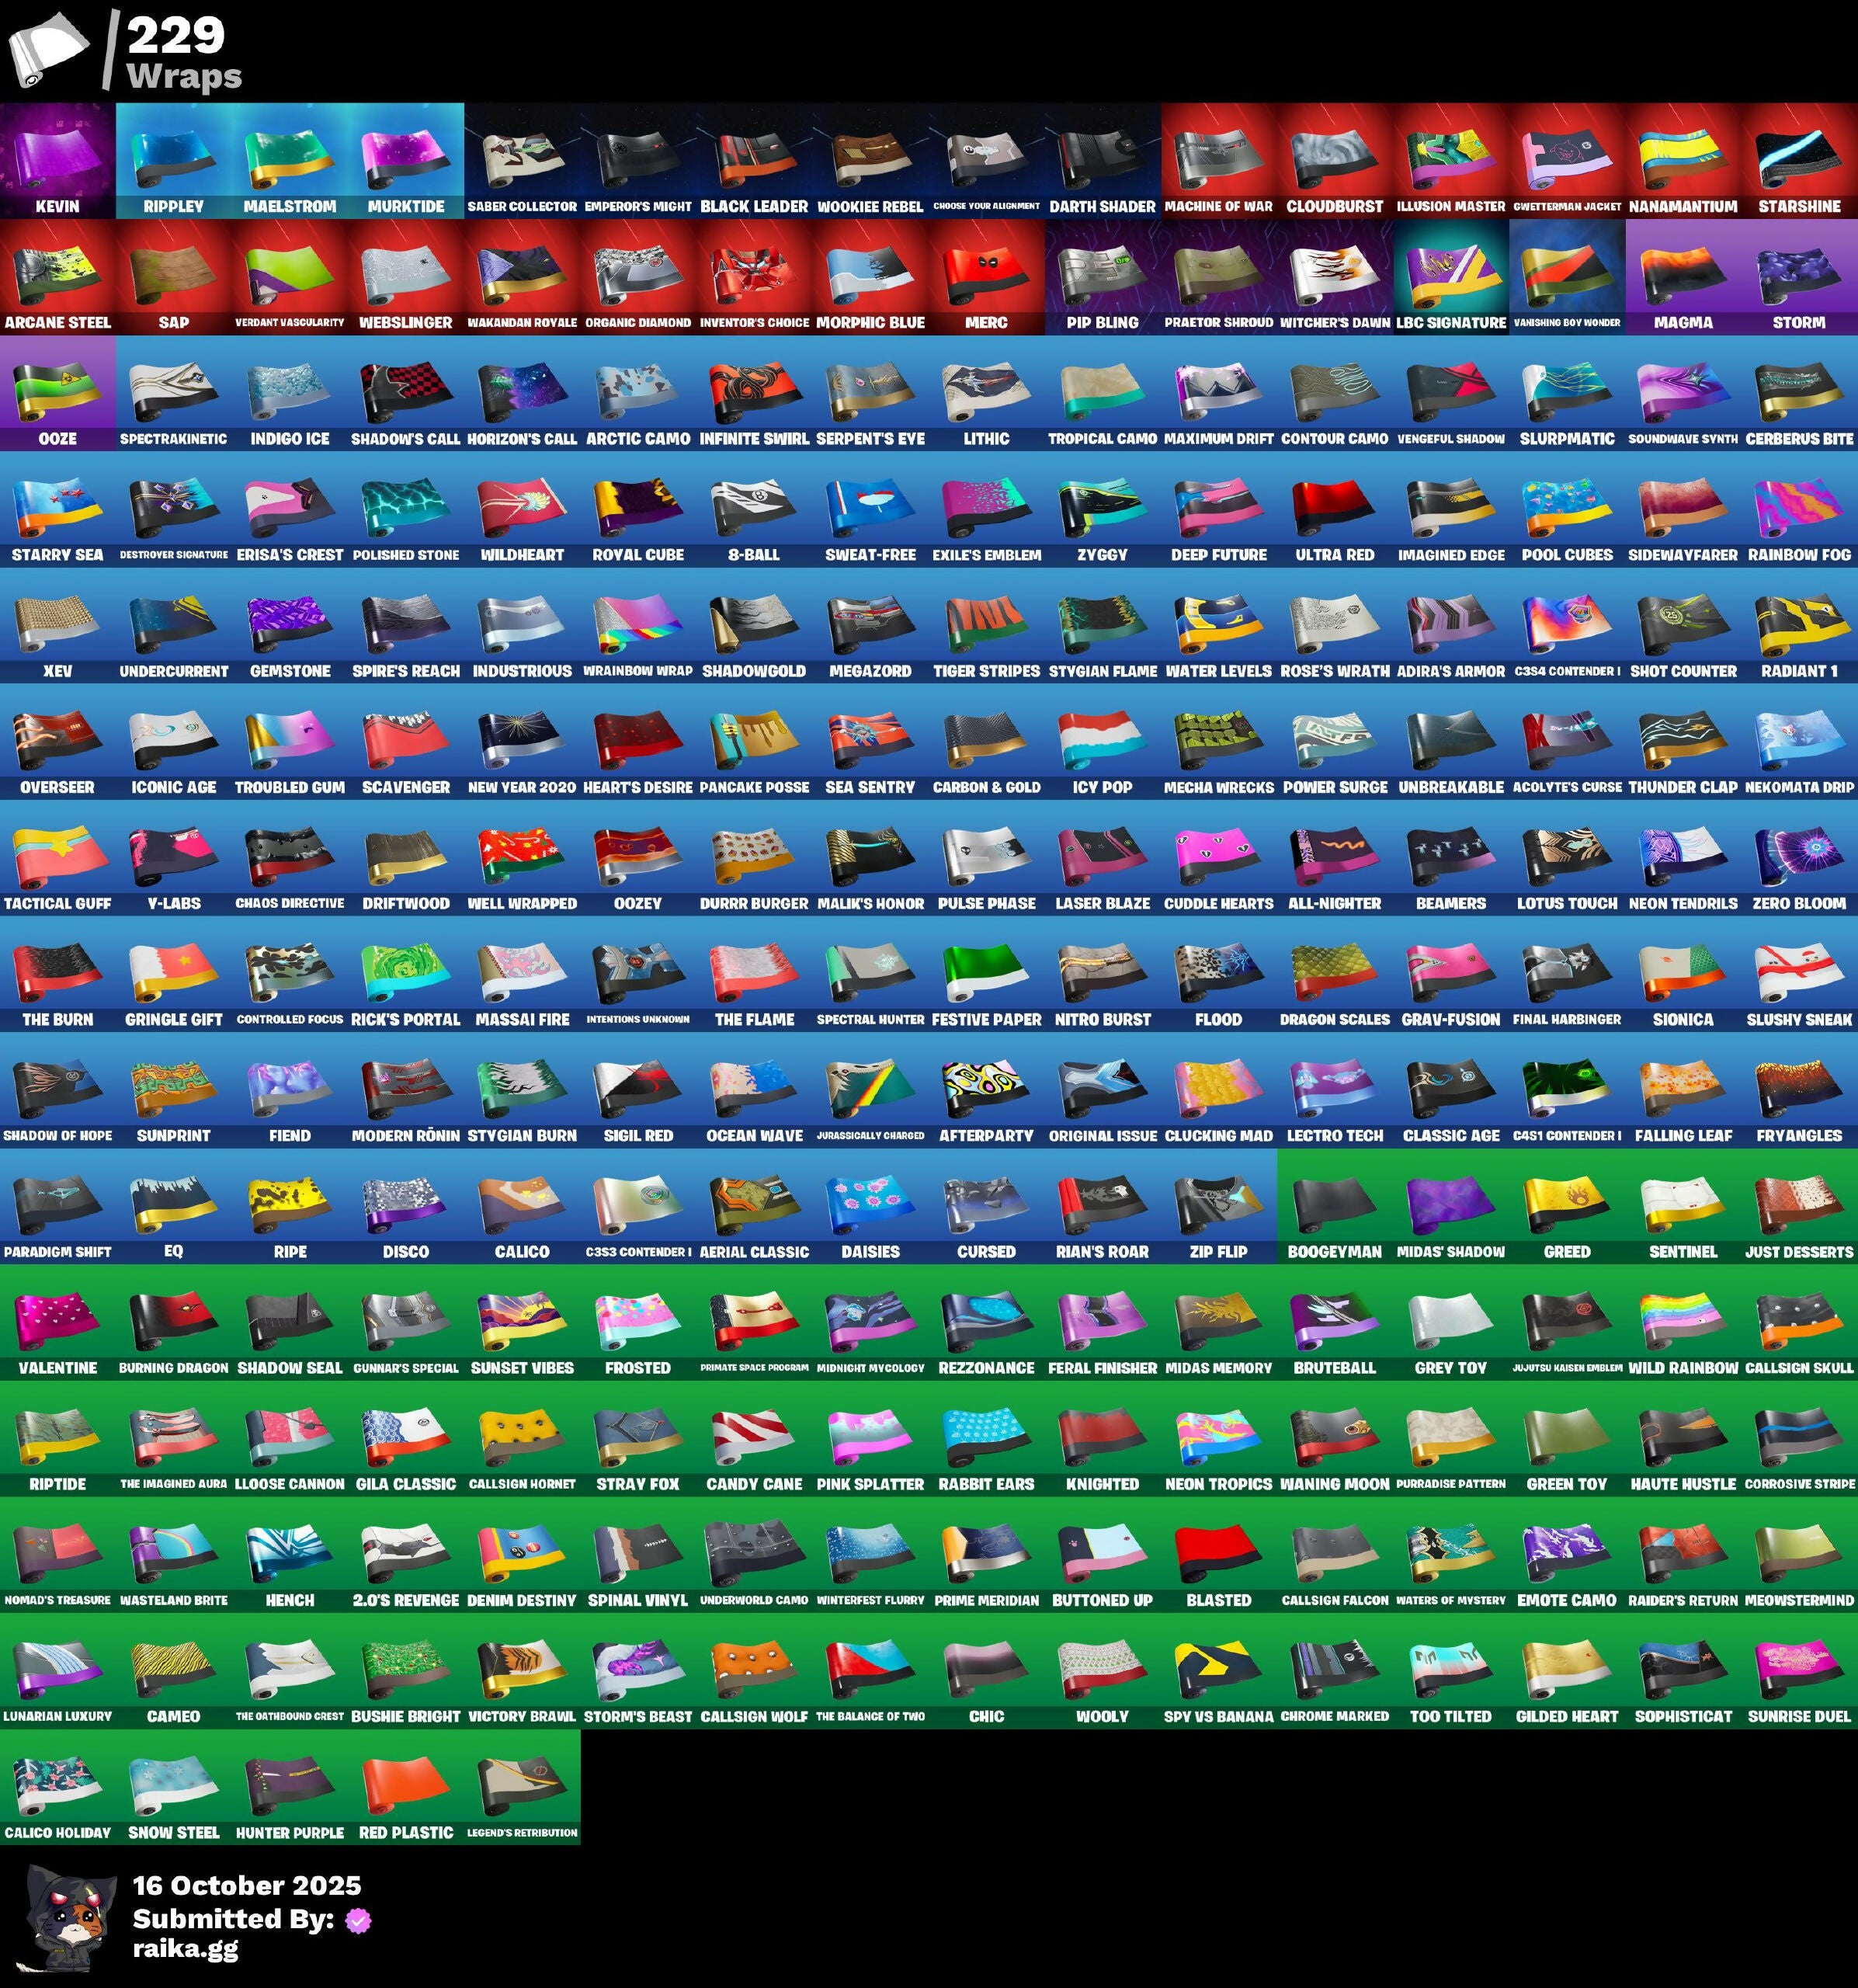Select the Starshine wrap icon

click(1798, 156)
